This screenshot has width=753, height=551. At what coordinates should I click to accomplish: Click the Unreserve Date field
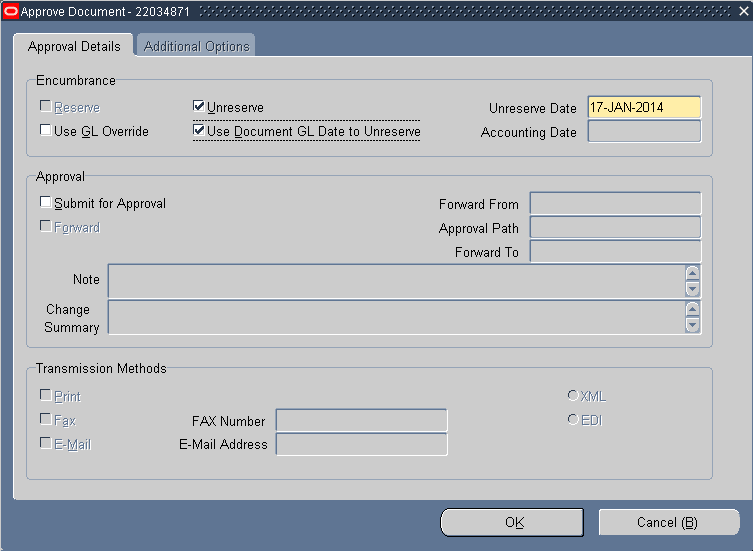pyautogui.click(x=644, y=107)
